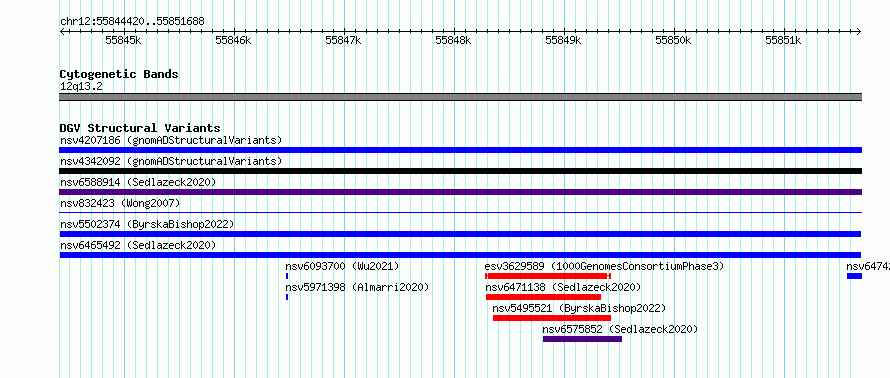Click the right arrowhead of the ruler
This screenshot has width=890, height=378.
[x=859, y=31]
